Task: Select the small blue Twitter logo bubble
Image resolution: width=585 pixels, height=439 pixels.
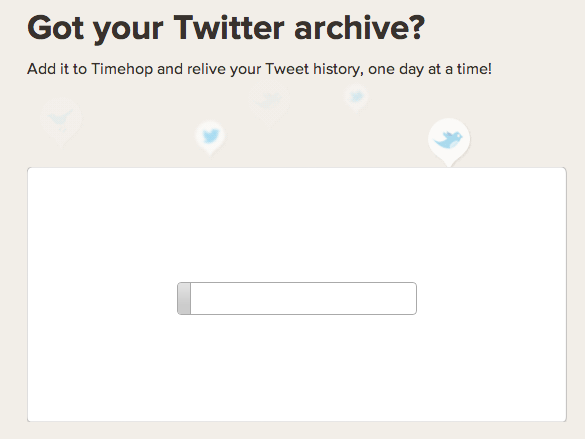Action: point(210,137)
